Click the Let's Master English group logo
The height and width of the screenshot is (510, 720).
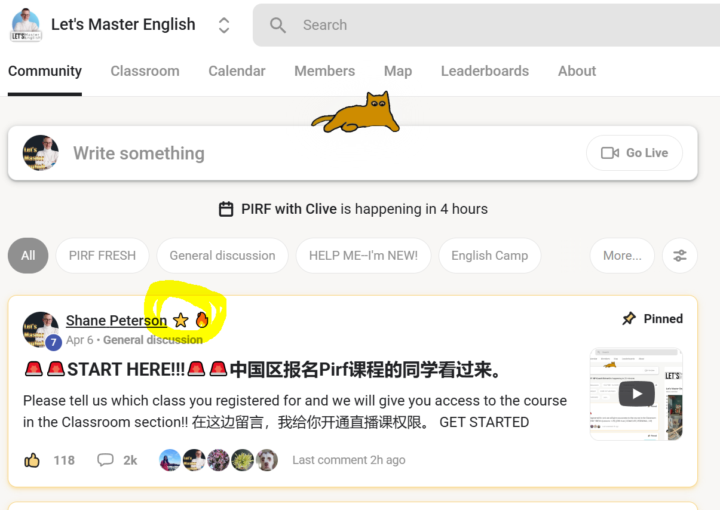pyautogui.click(x=26, y=25)
